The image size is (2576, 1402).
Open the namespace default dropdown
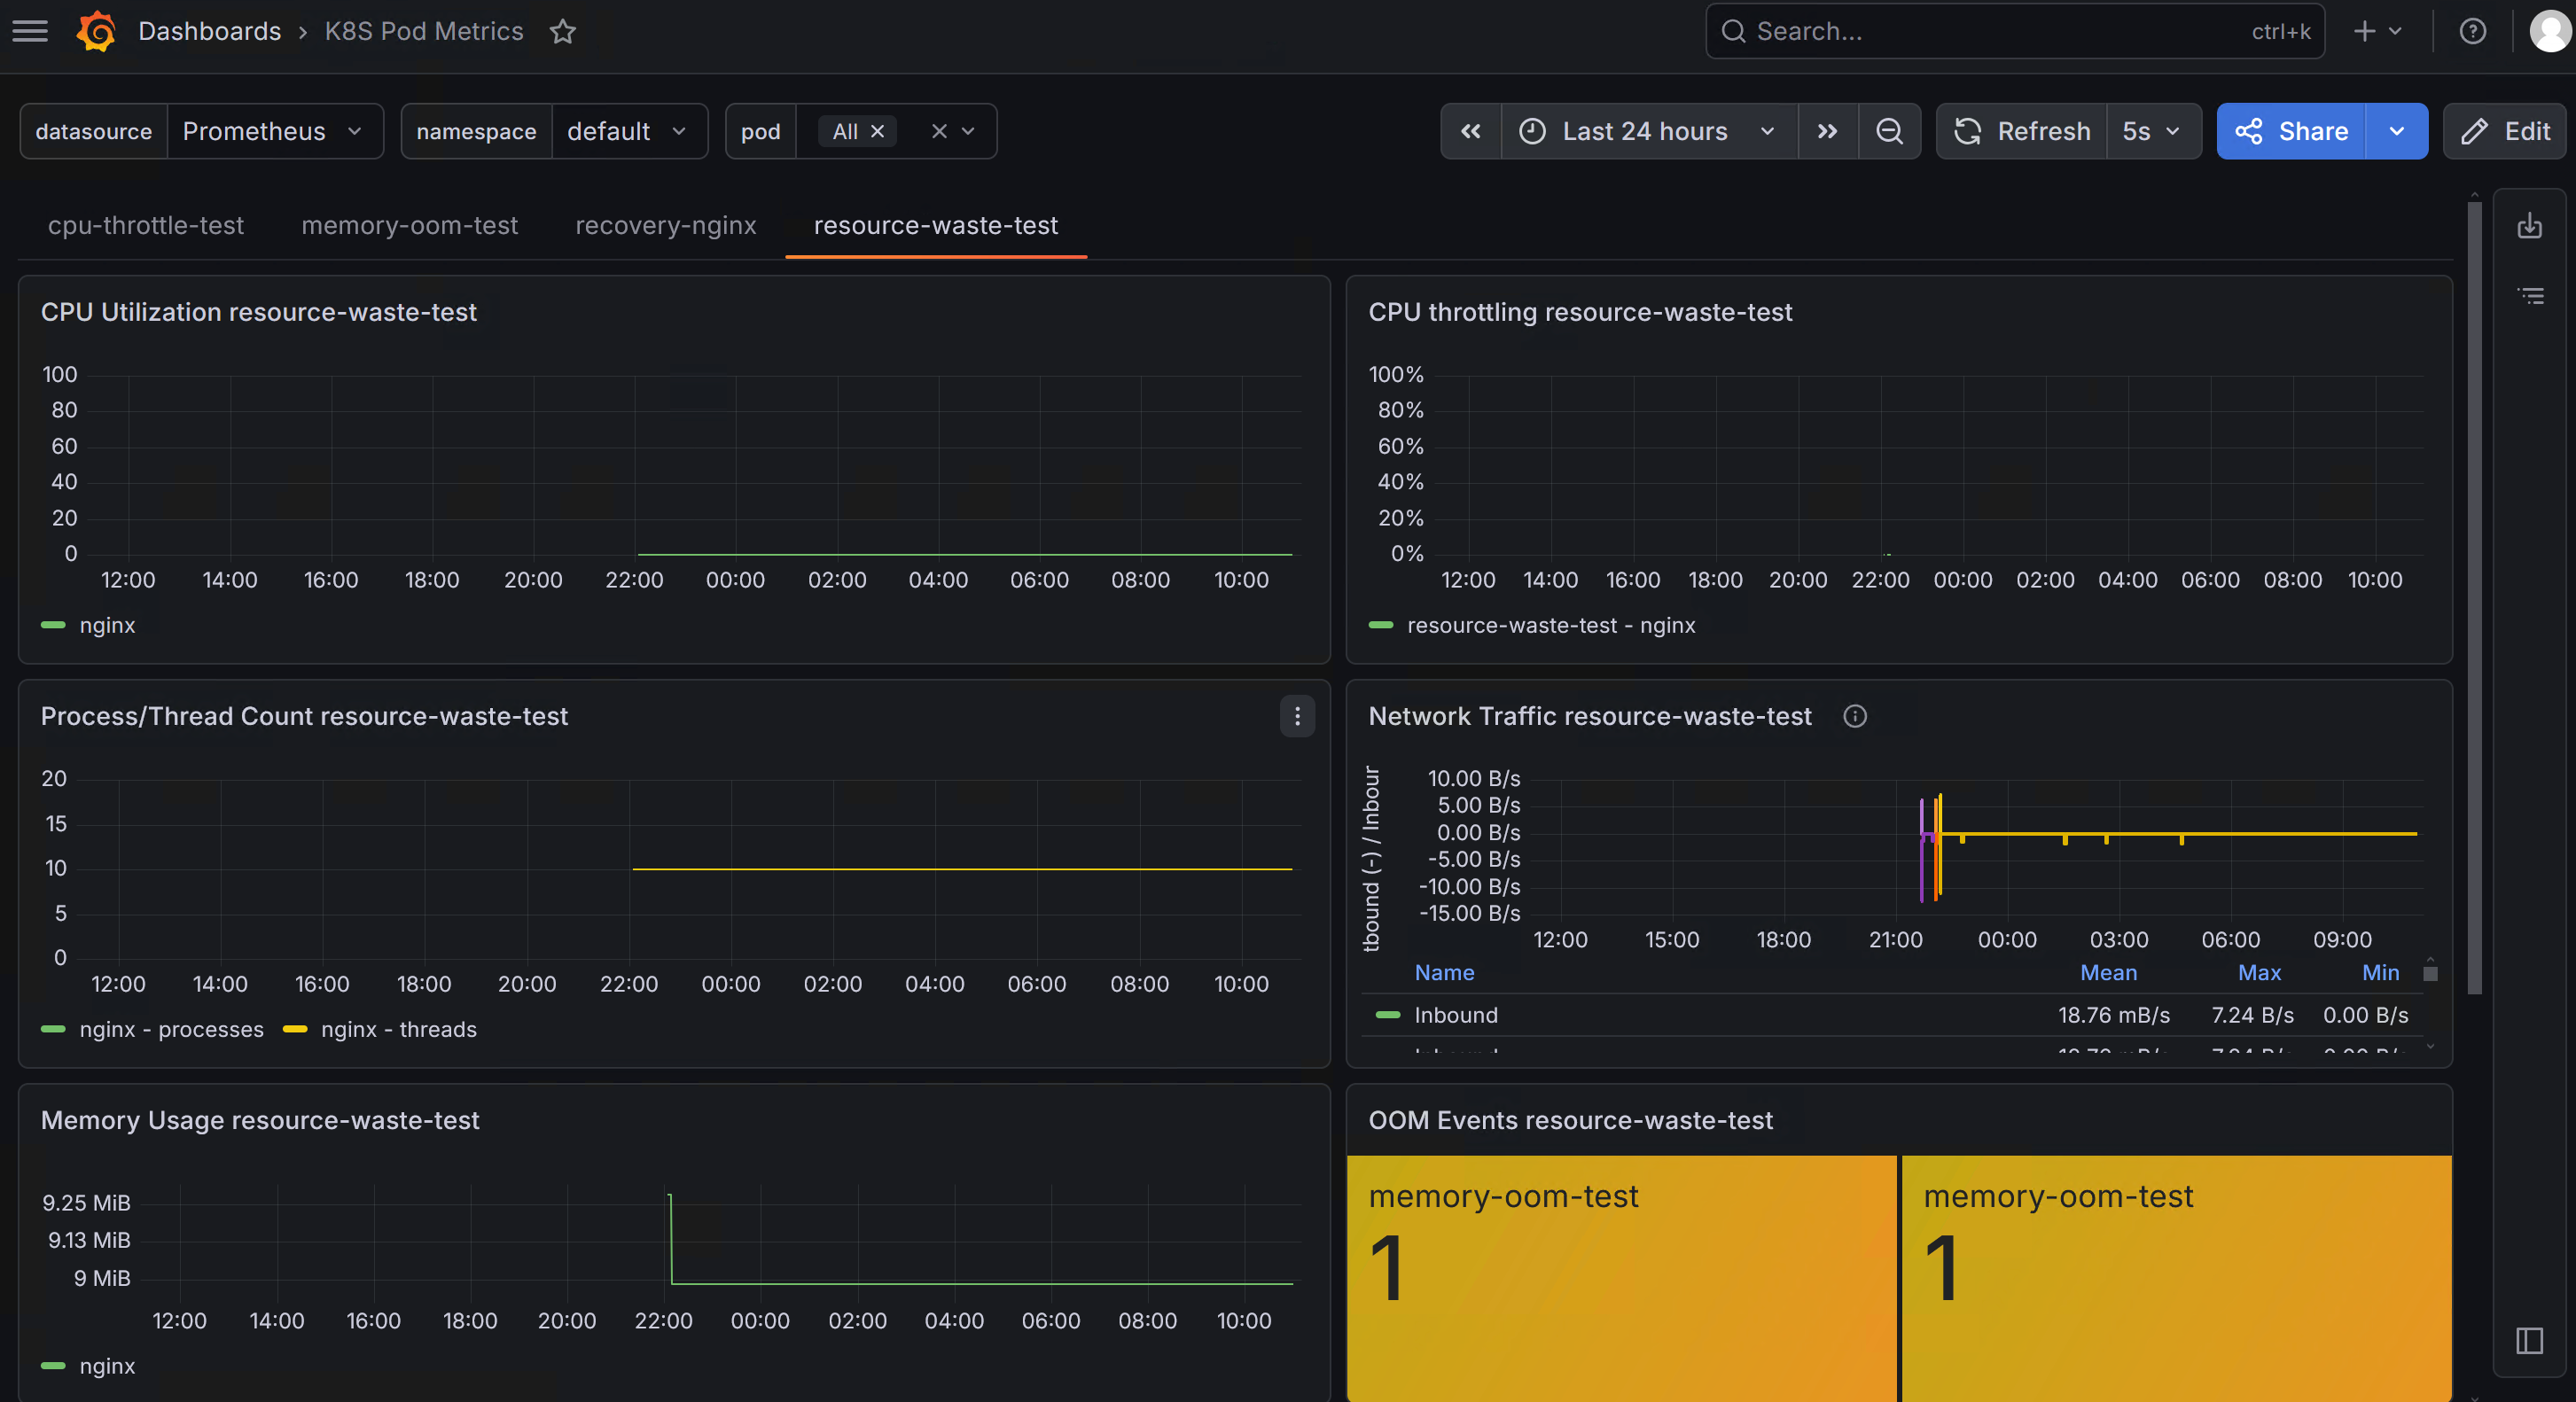tap(628, 131)
